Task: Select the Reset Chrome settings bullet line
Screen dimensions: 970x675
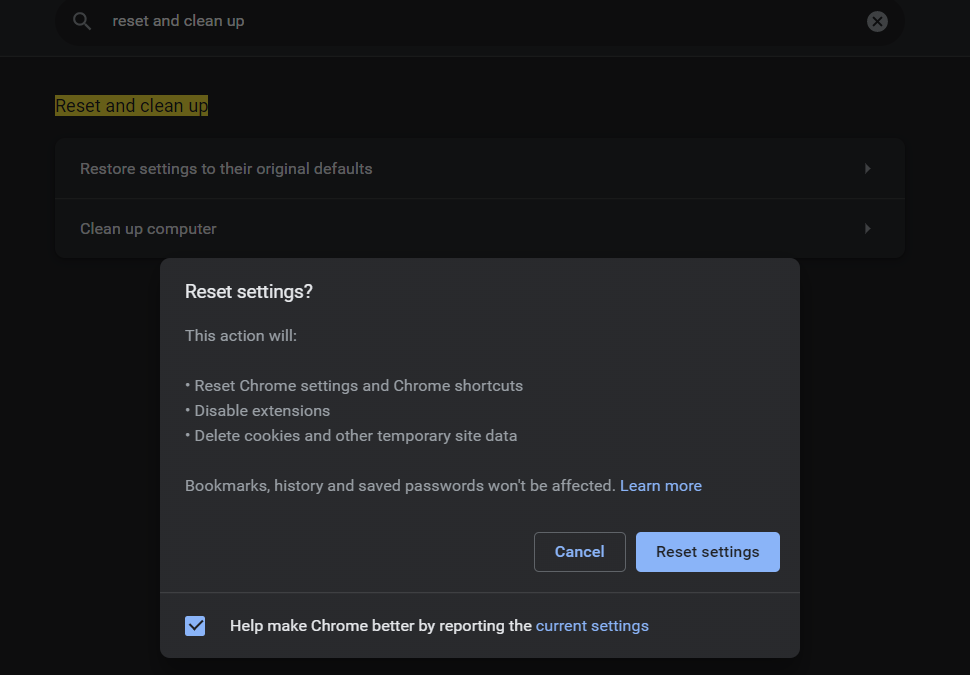Action: click(354, 385)
